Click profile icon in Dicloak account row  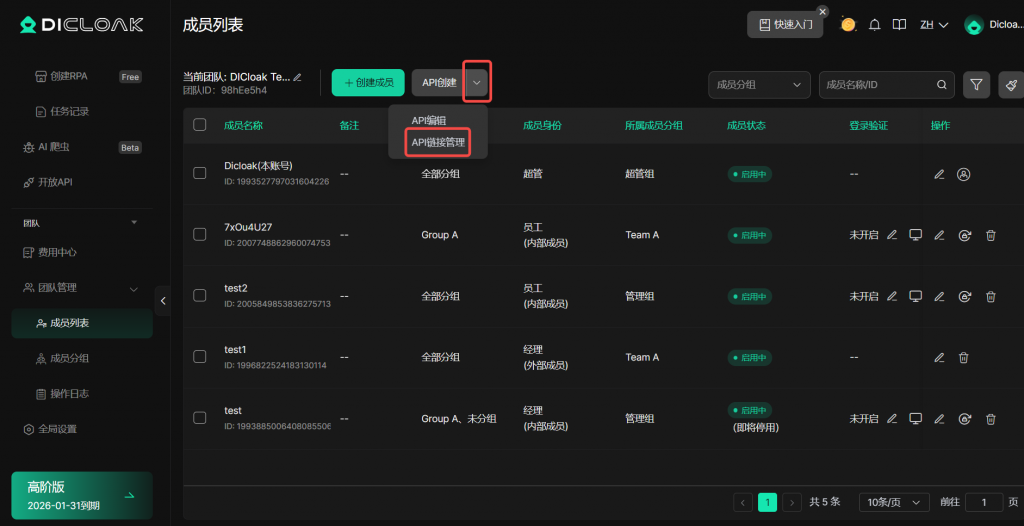964,174
